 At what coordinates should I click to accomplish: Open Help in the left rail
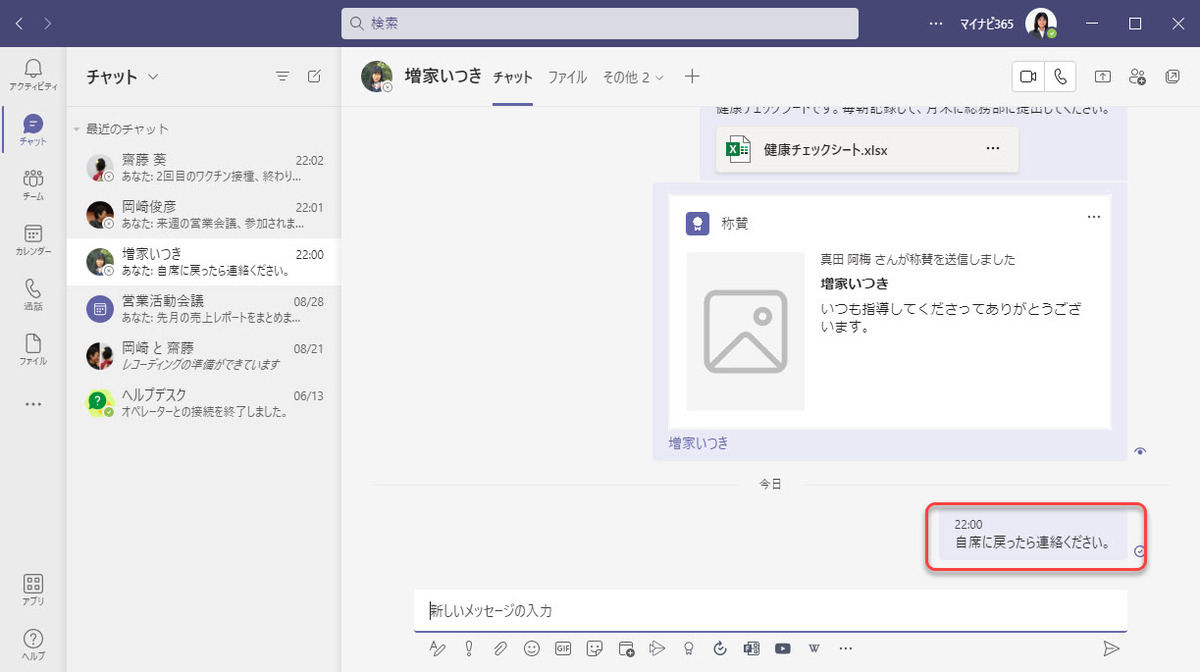tap(33, 644)
